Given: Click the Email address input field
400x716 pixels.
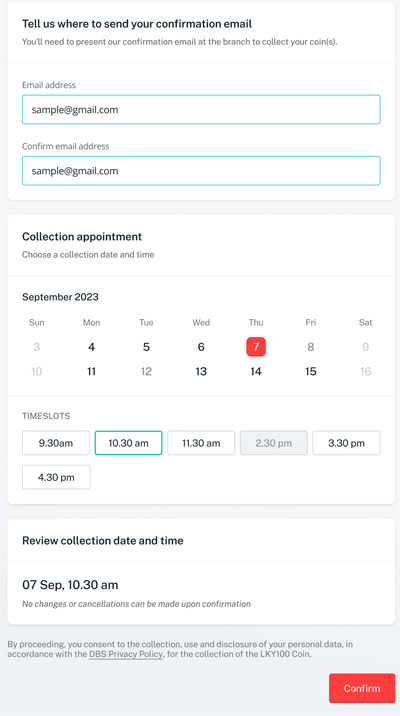Looking at the screenshot, I should click(201, 110).
